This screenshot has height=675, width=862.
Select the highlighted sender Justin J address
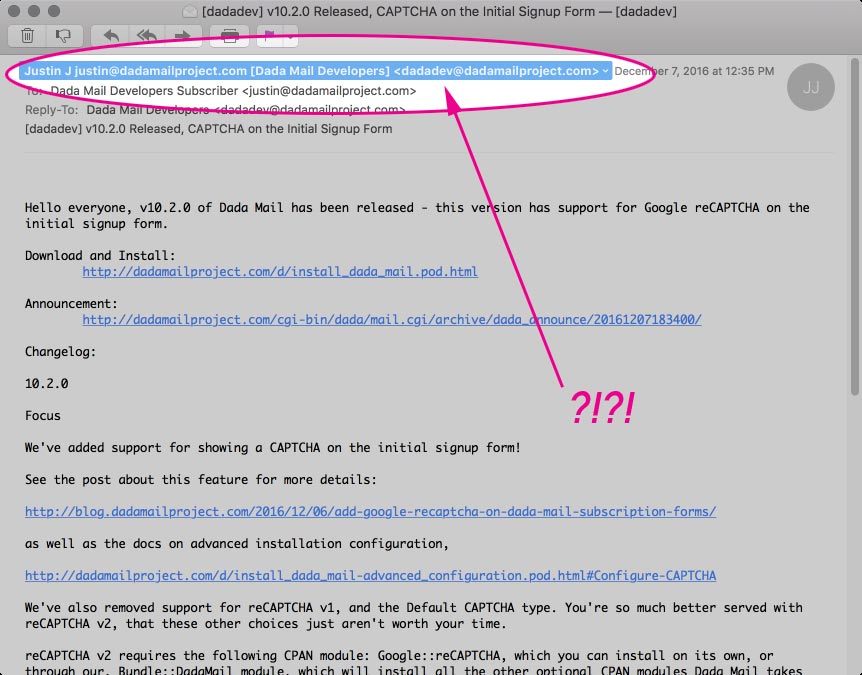[x=315, y=71]
